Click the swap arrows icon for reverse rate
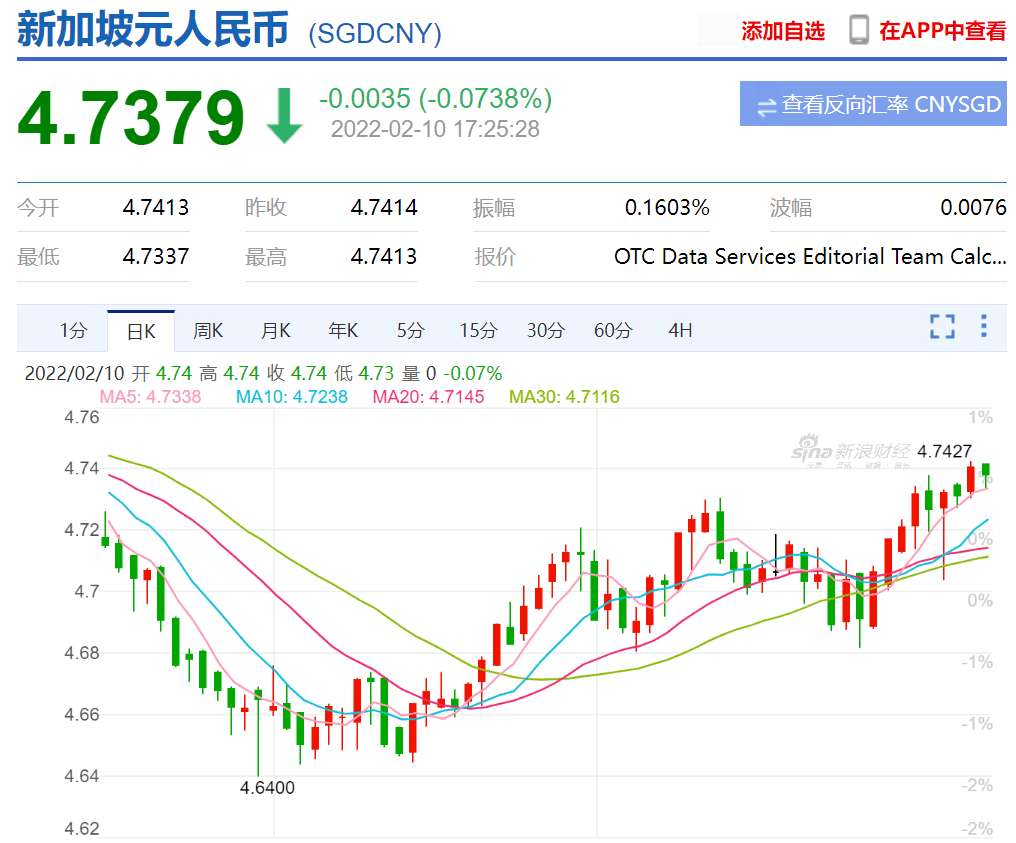 (x=766, y=106)
